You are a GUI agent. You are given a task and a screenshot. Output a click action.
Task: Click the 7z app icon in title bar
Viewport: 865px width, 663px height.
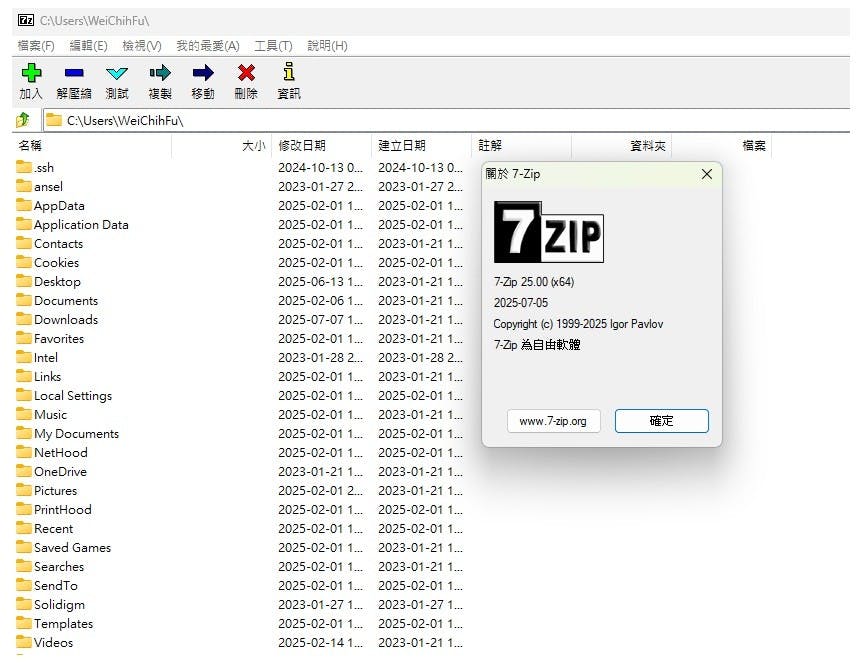coord(26,20)
